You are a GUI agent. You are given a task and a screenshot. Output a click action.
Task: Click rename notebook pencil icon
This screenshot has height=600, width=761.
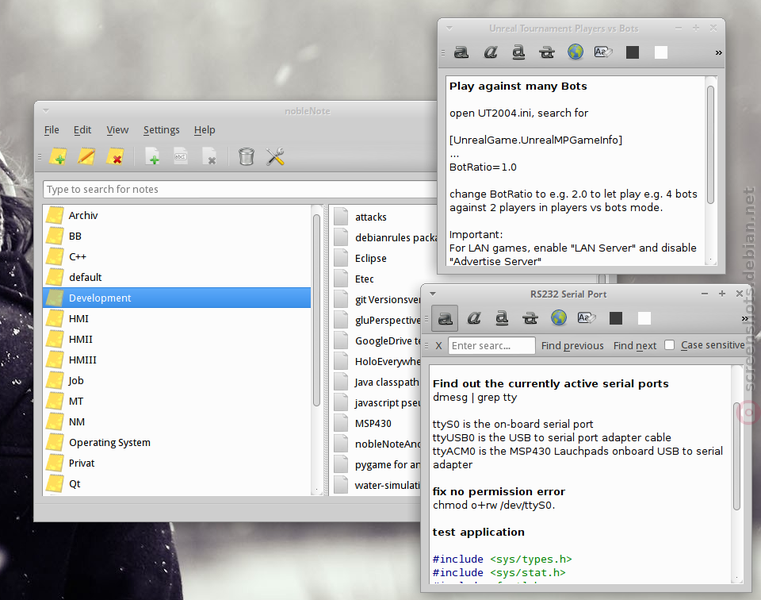[87, 157]
